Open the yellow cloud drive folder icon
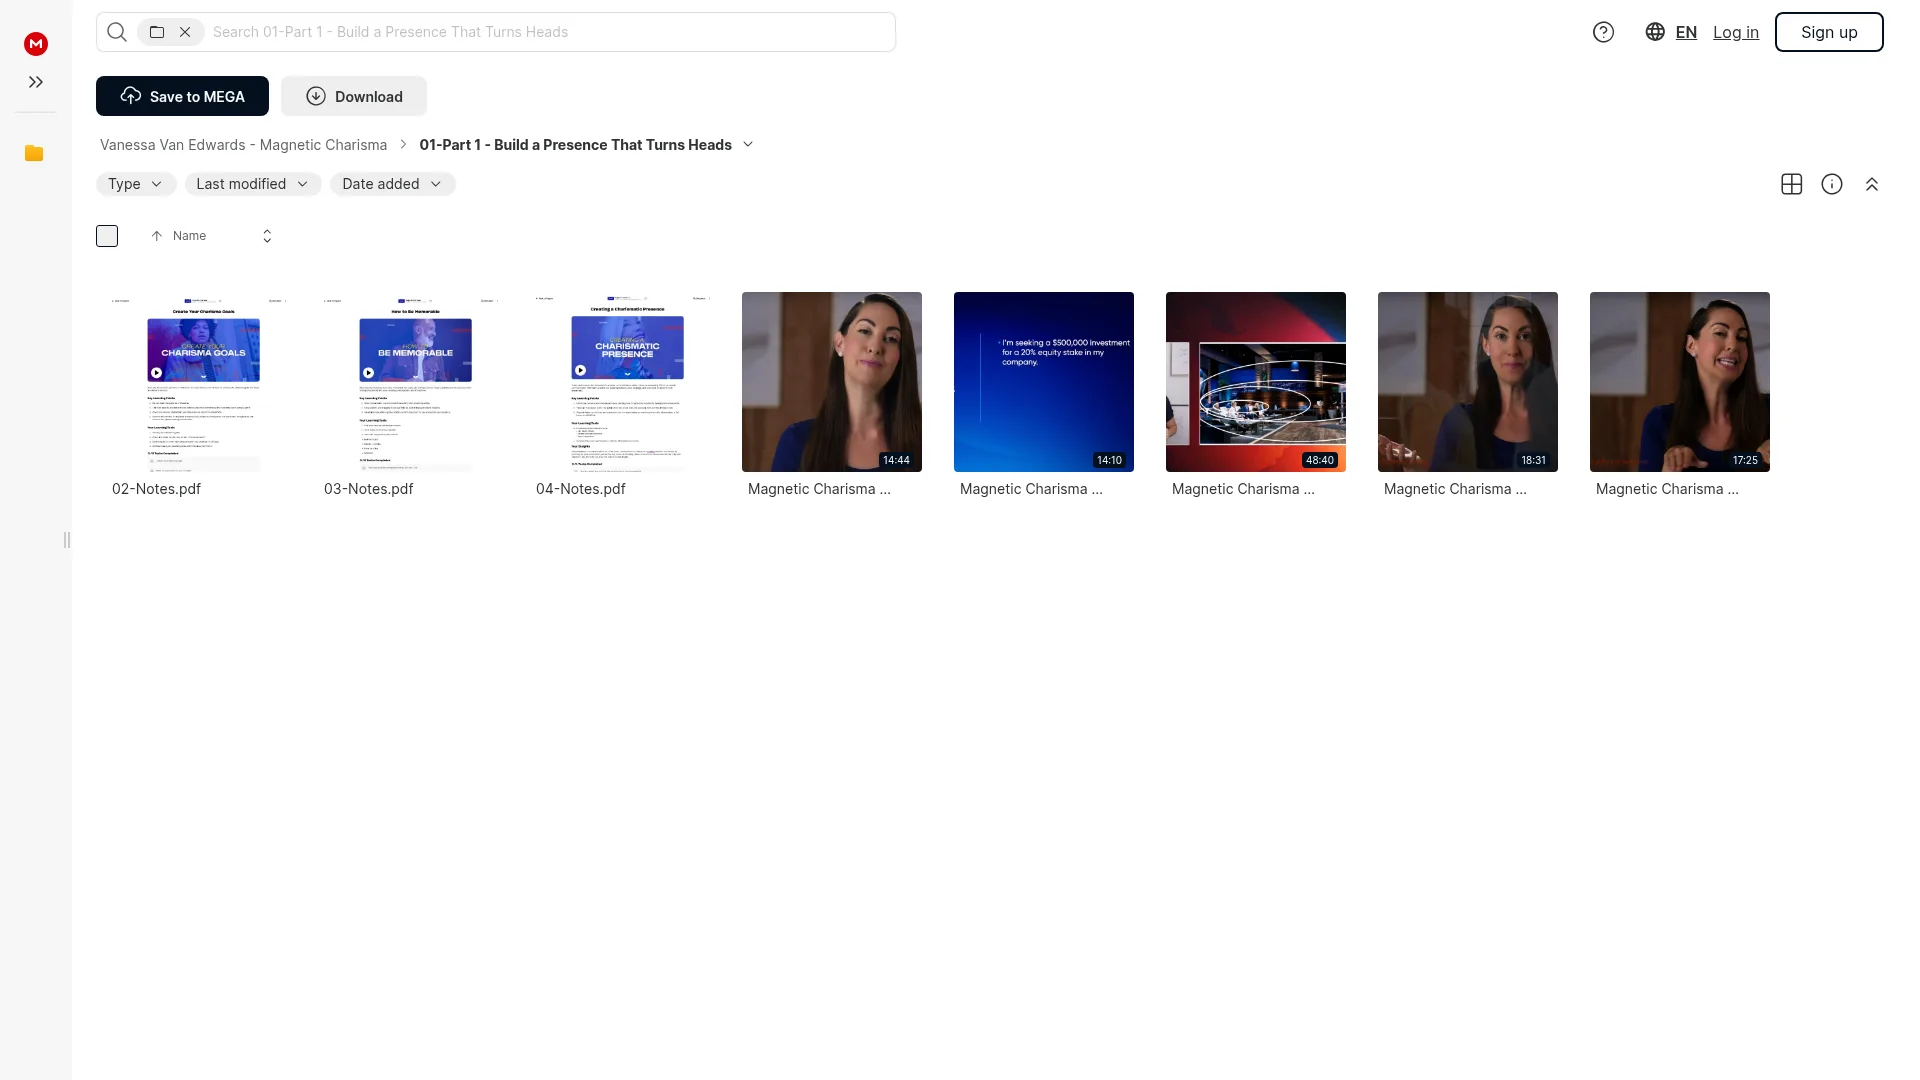This screenshot has width=1920, height=1080. tap(34, 153)
